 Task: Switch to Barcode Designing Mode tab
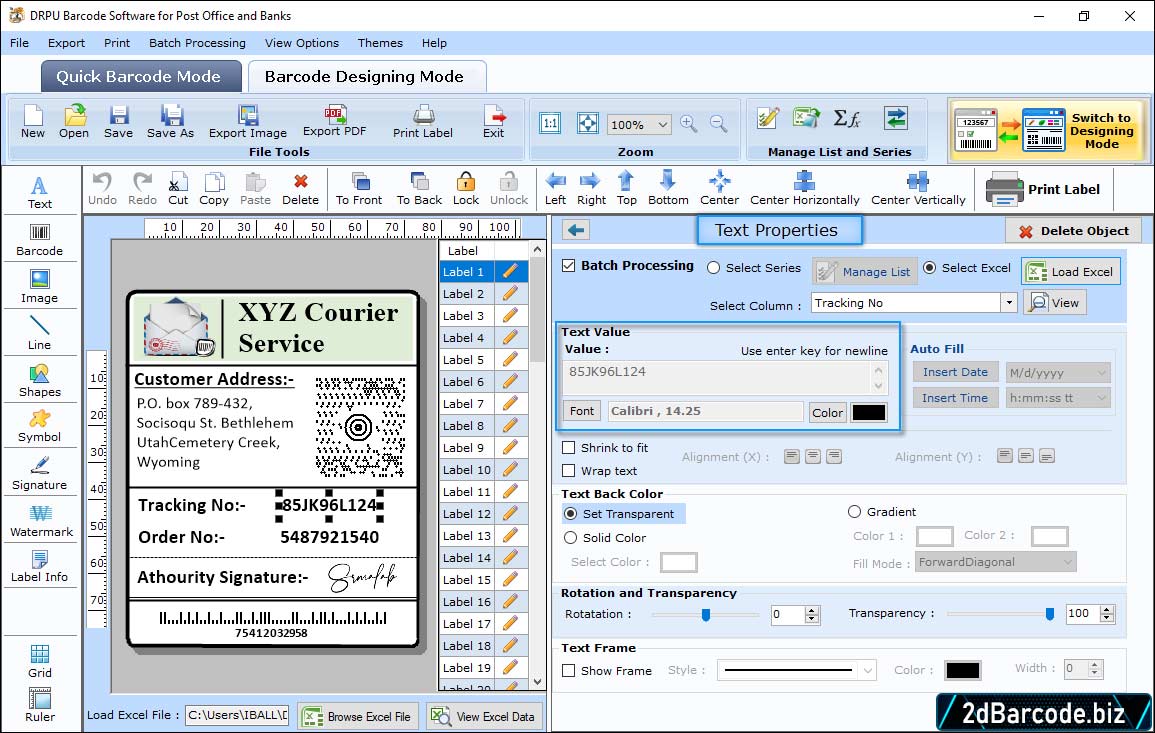tap(366, 77)
